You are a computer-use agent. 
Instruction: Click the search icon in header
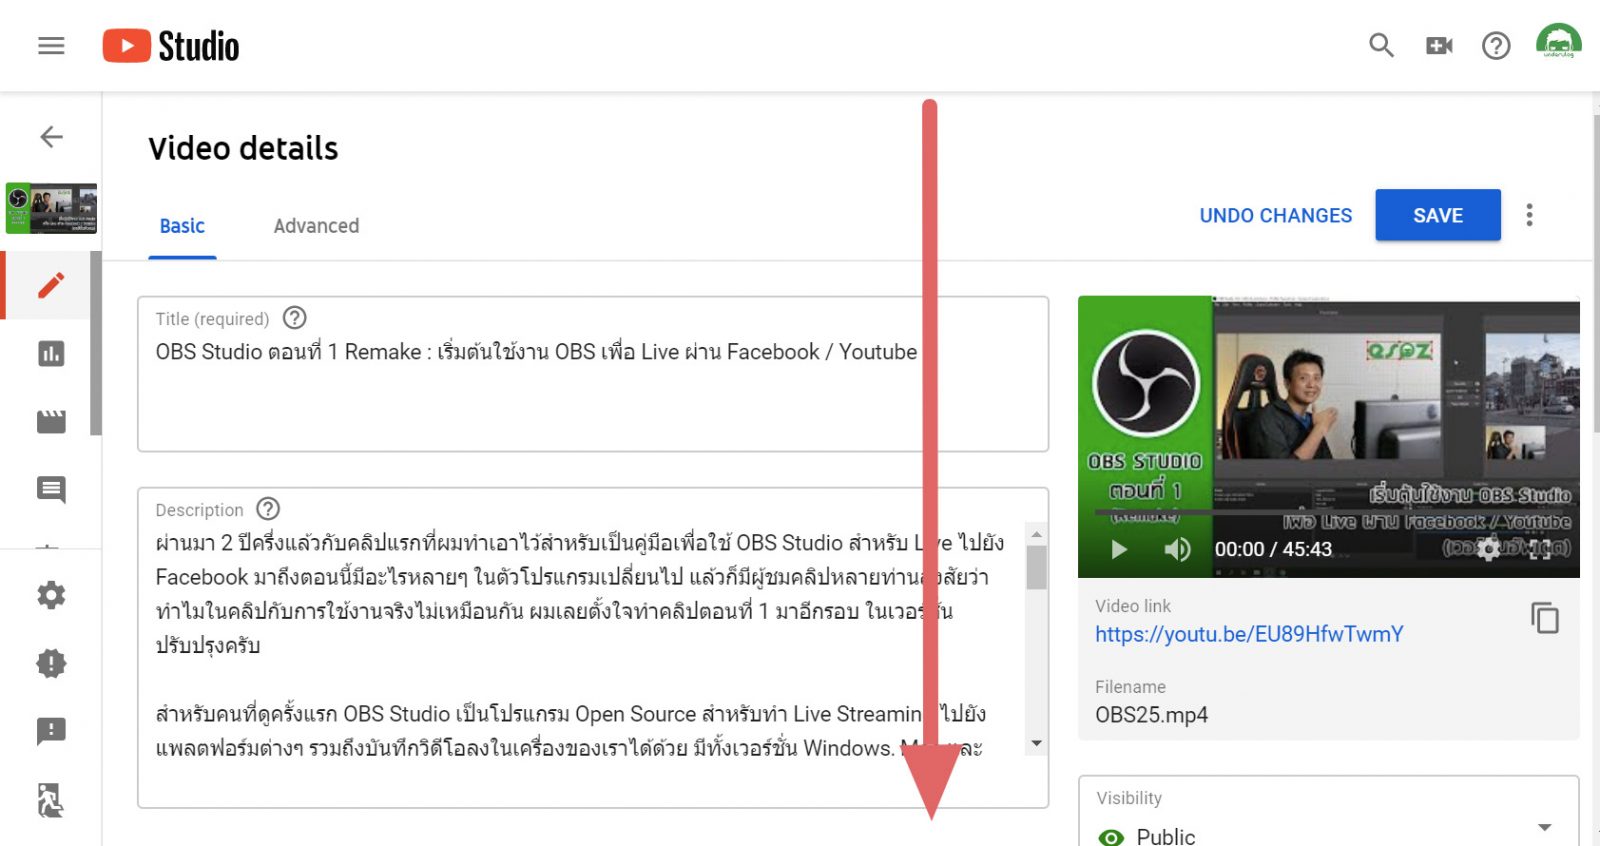coord(1381,46)
